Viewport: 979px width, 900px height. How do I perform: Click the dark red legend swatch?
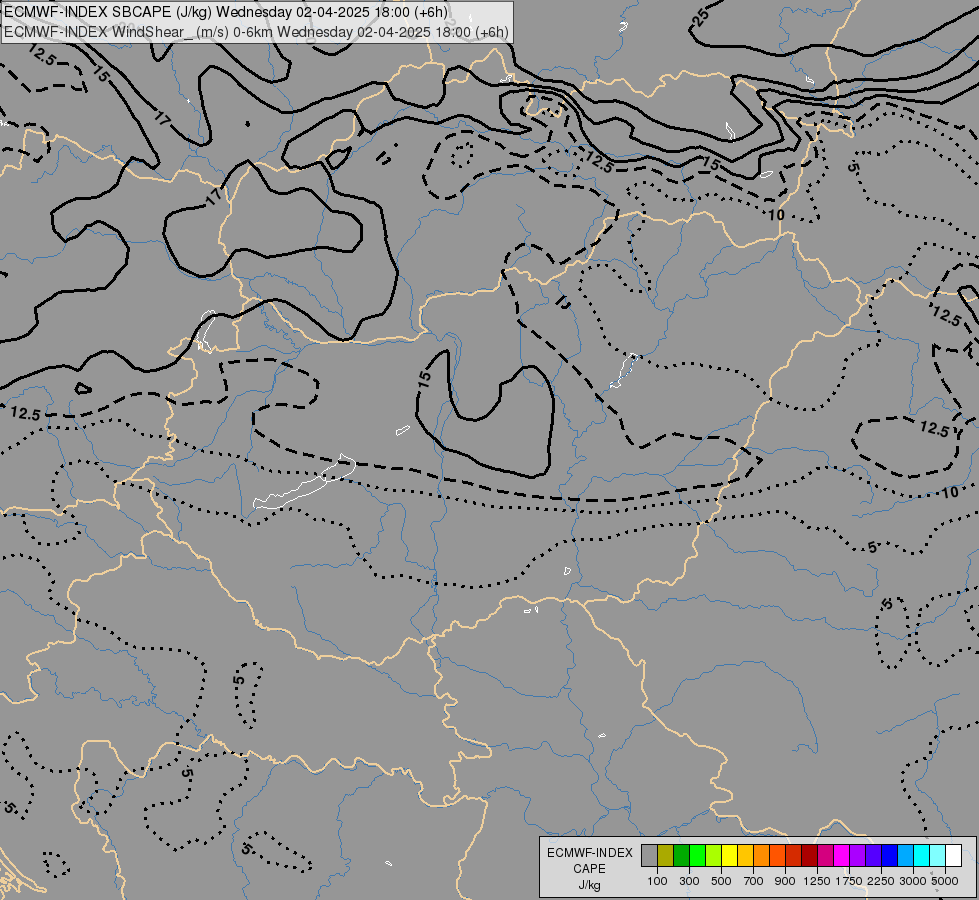[x=809, y=855]
